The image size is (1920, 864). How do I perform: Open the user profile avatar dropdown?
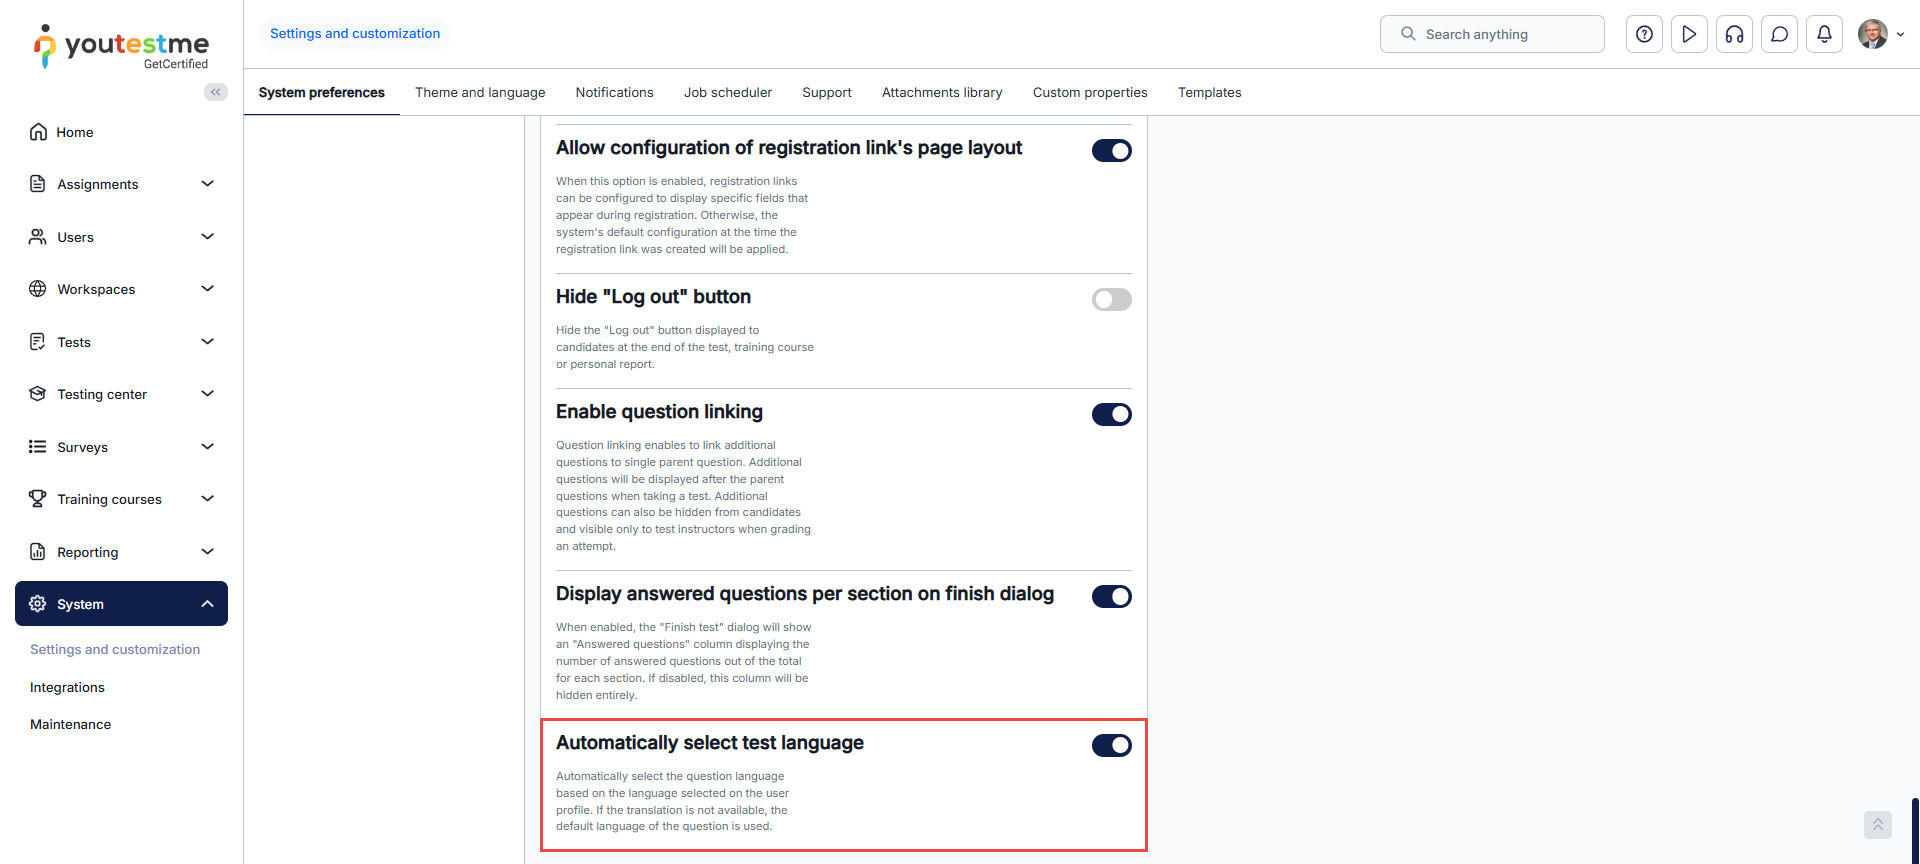[1880, 34]
